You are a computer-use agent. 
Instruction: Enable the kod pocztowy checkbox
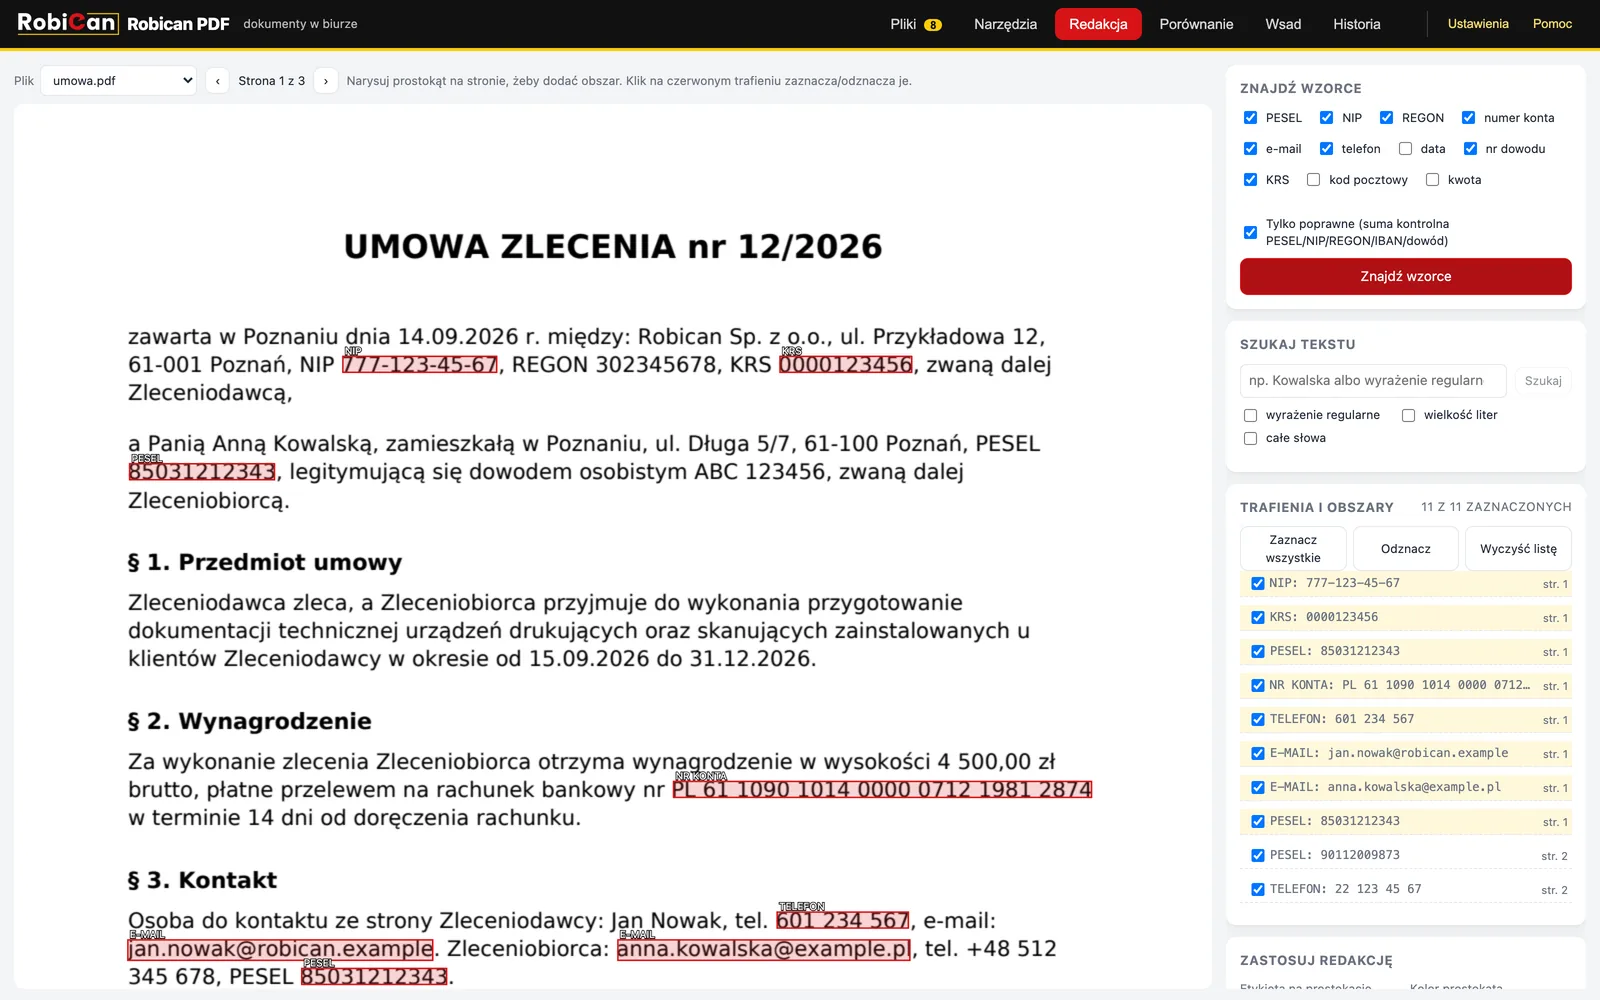pyautogui.click(x=1313, y=180)
